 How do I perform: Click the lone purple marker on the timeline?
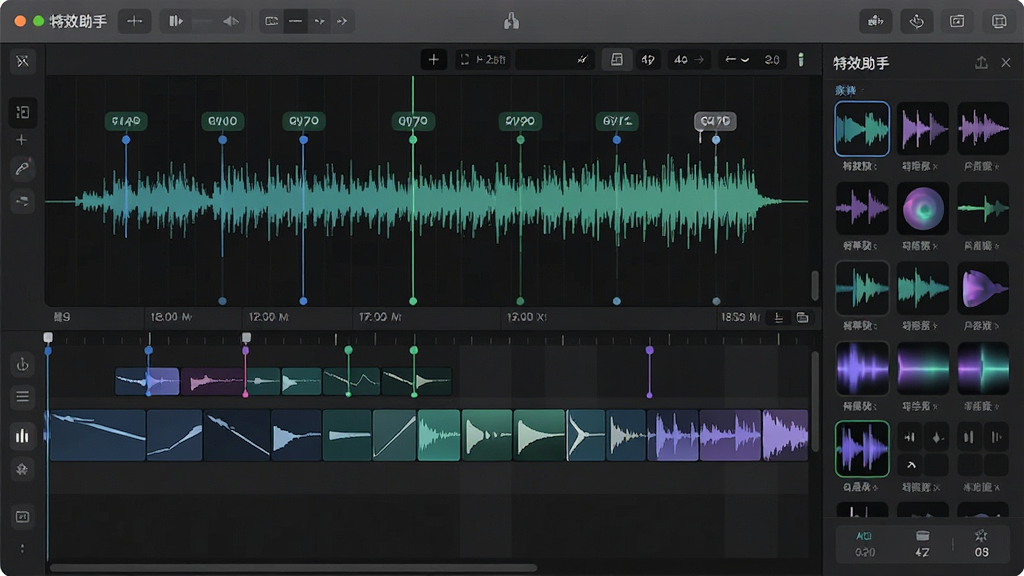point(649,372)
